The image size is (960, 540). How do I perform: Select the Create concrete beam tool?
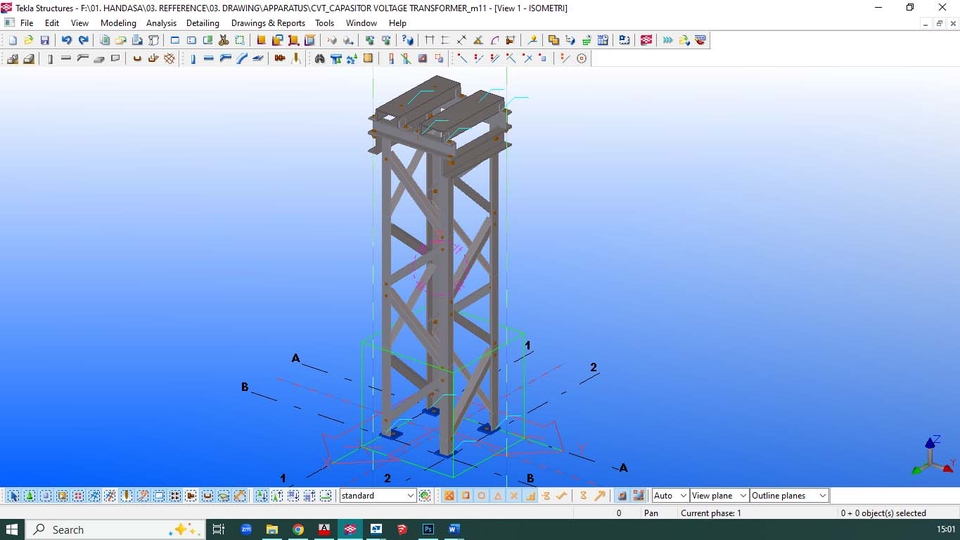tap(66, 59)
